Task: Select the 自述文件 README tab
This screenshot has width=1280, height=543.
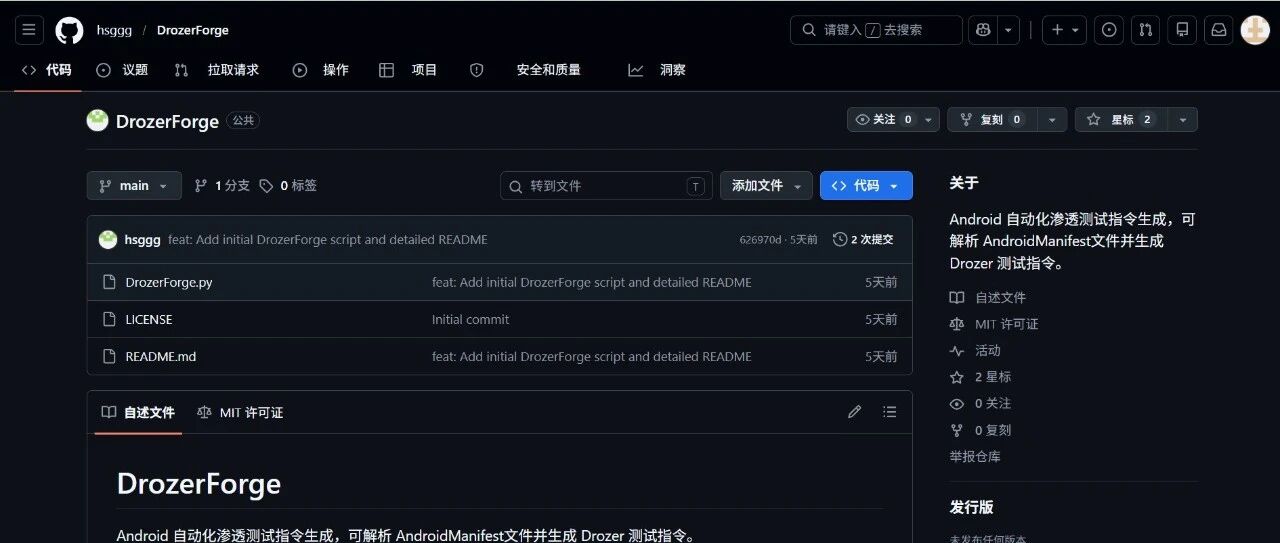Action: tap(138, 412)
